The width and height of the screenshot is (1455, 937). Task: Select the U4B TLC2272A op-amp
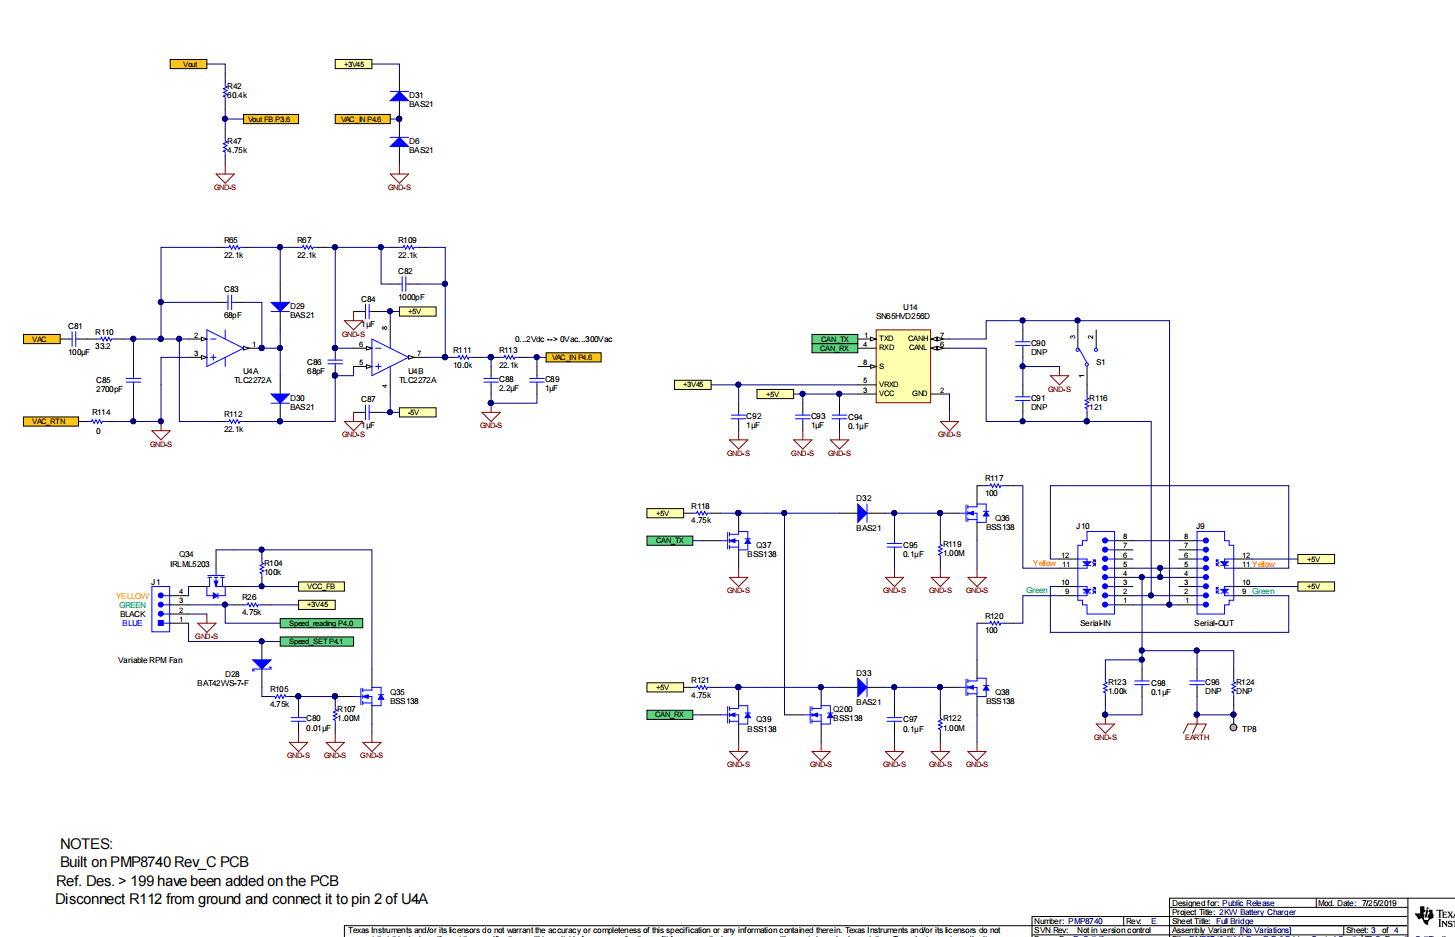389,355
